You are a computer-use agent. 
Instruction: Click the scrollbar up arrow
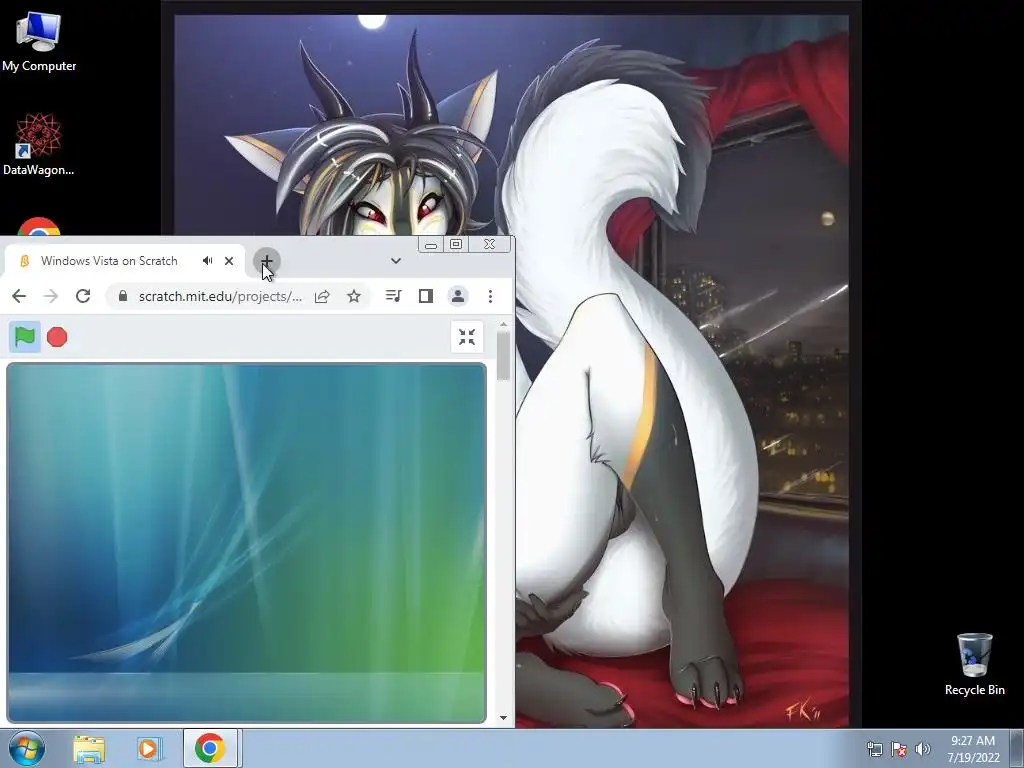pos(503,325)
